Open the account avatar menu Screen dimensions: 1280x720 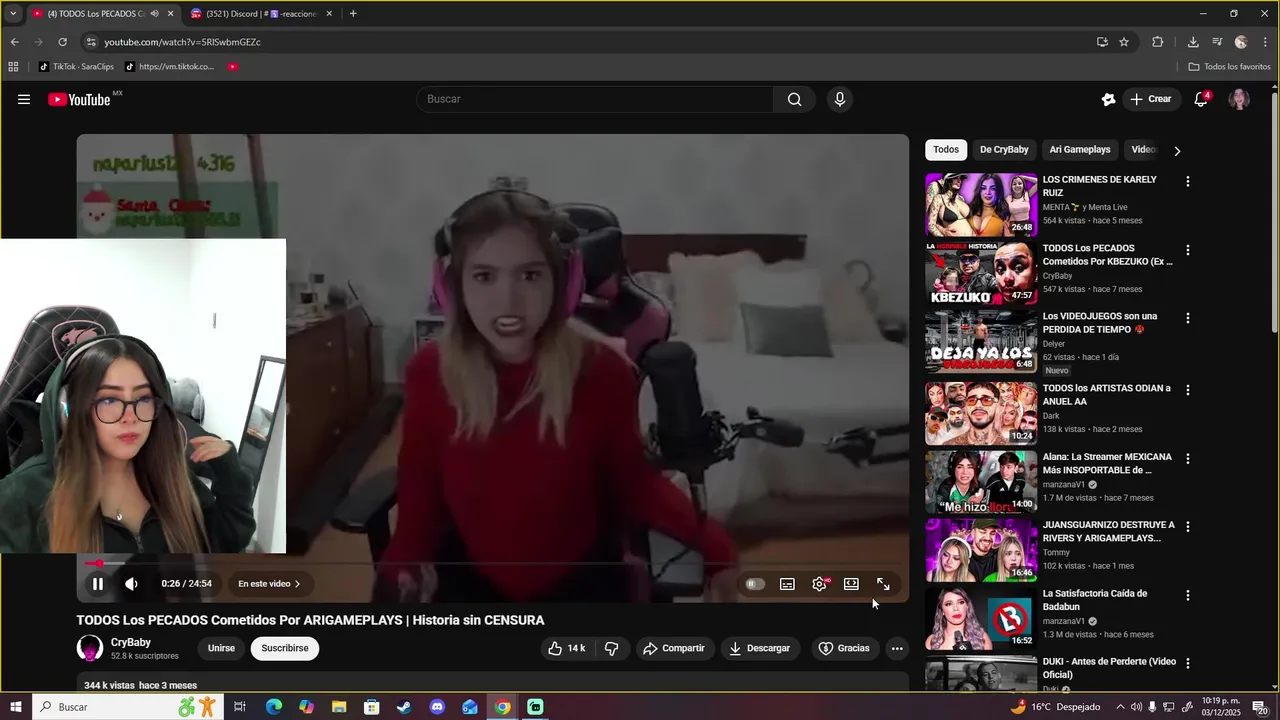click(1239, 99)
